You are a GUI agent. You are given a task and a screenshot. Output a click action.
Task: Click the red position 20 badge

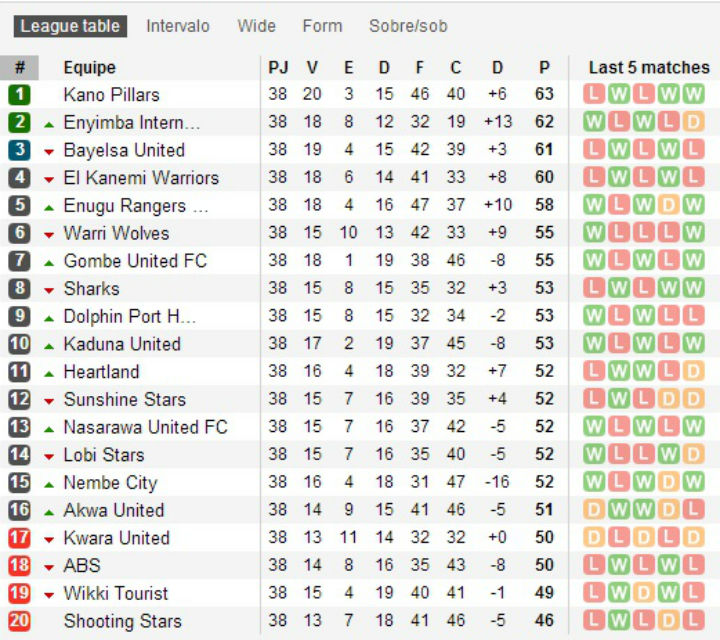point(20,621)
